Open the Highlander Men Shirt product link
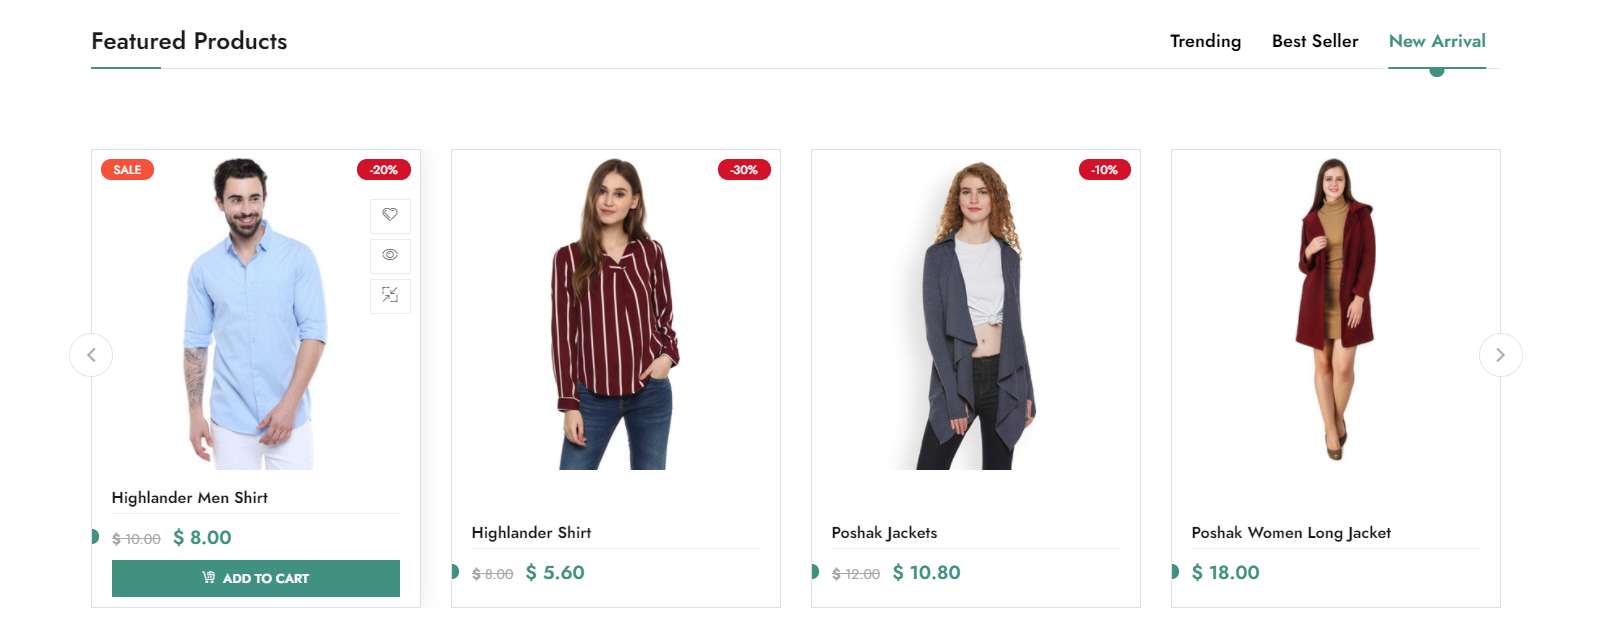Image resolution: width=1600 pixels, height=637 pixels. coord(190,497)
